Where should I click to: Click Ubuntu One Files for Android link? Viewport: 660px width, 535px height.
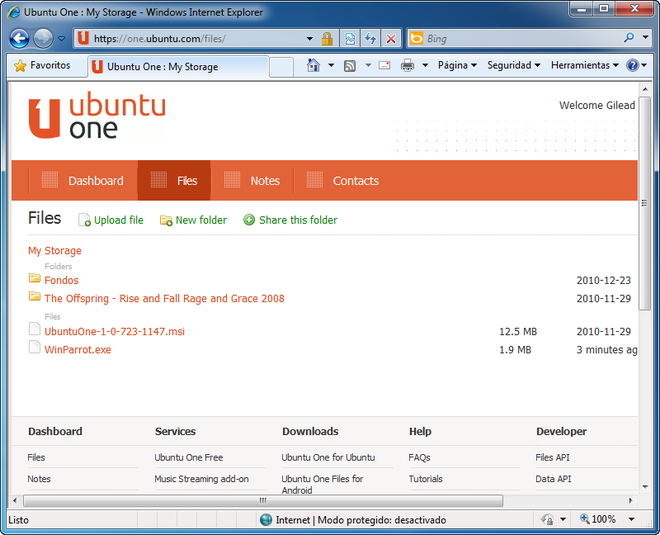322,484
